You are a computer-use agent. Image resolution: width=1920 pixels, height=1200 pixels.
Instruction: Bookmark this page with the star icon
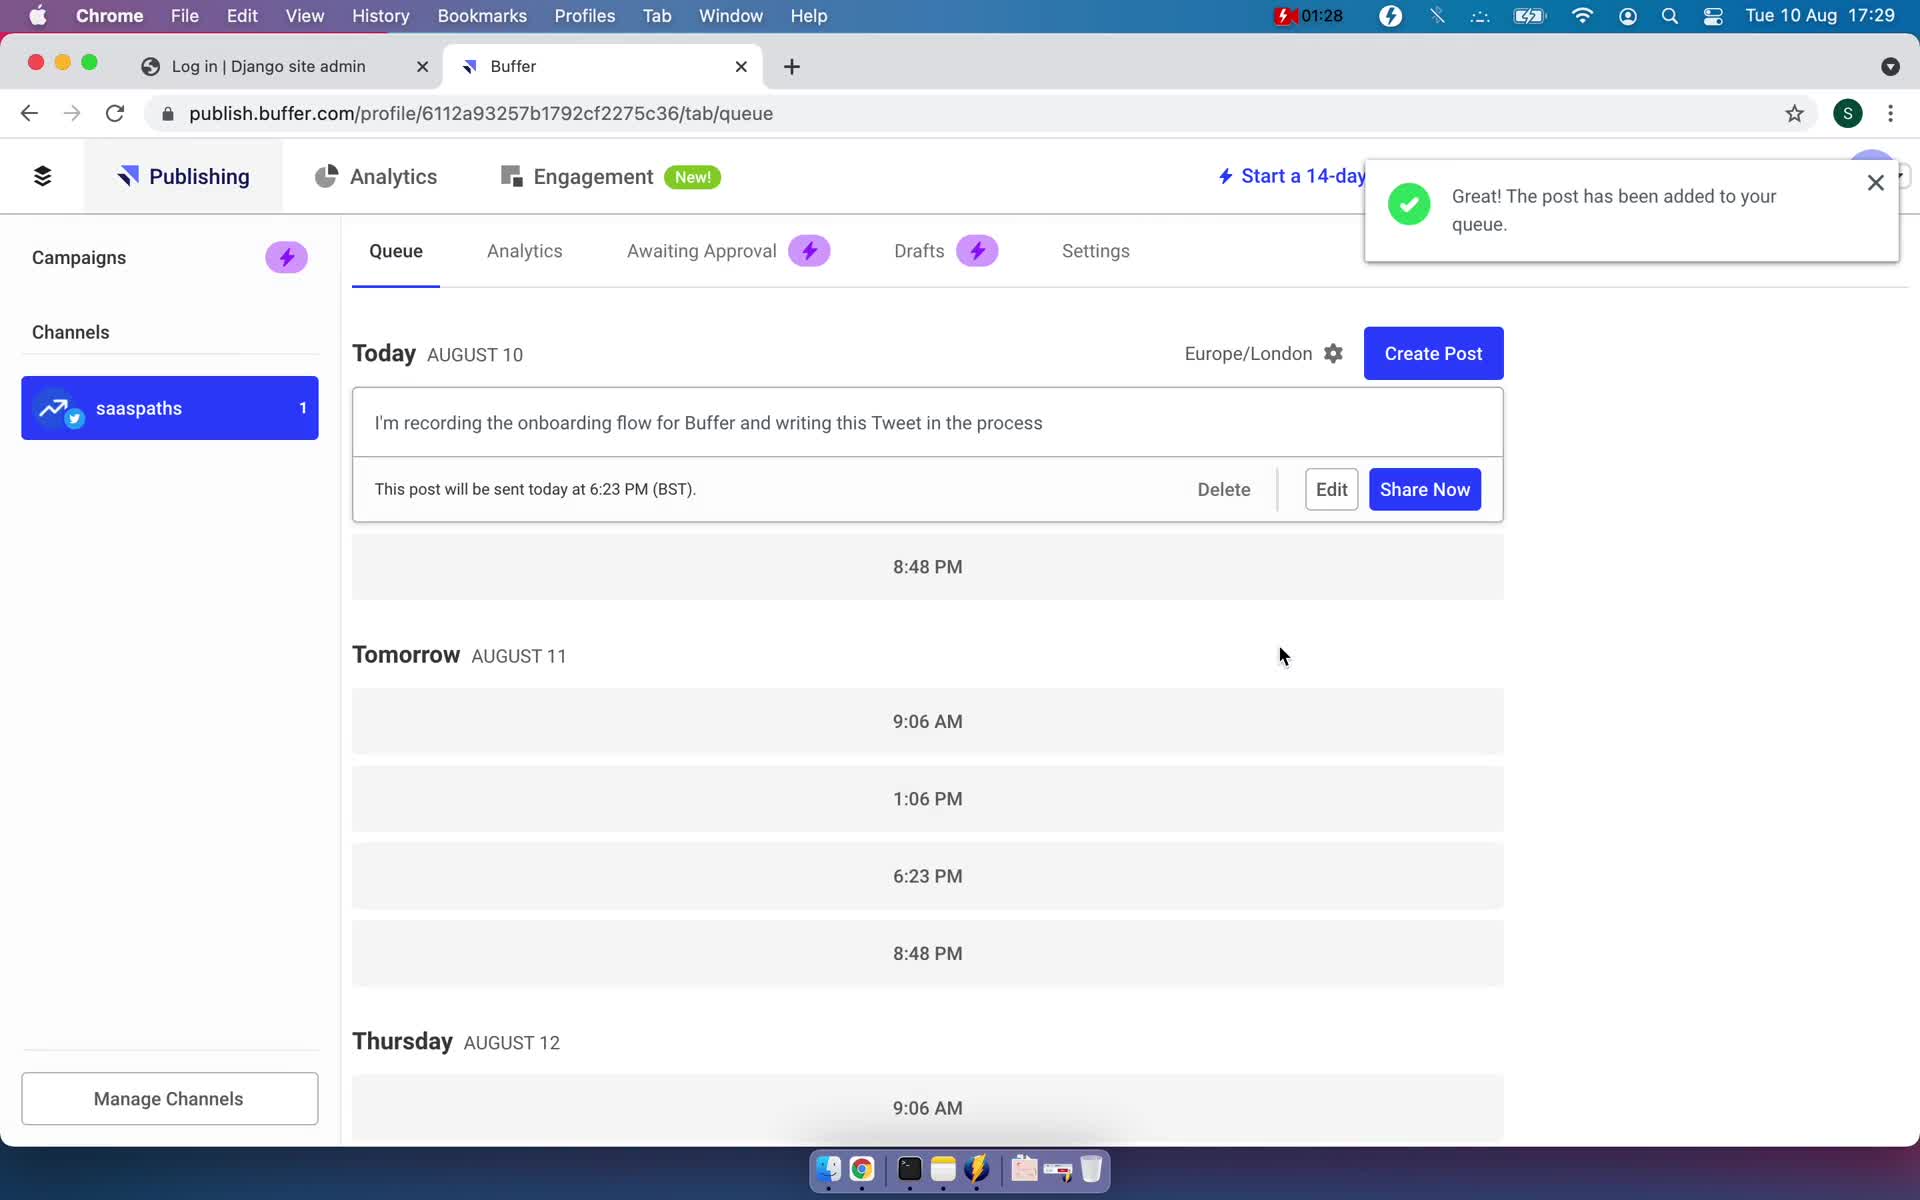coord(1794,113)
